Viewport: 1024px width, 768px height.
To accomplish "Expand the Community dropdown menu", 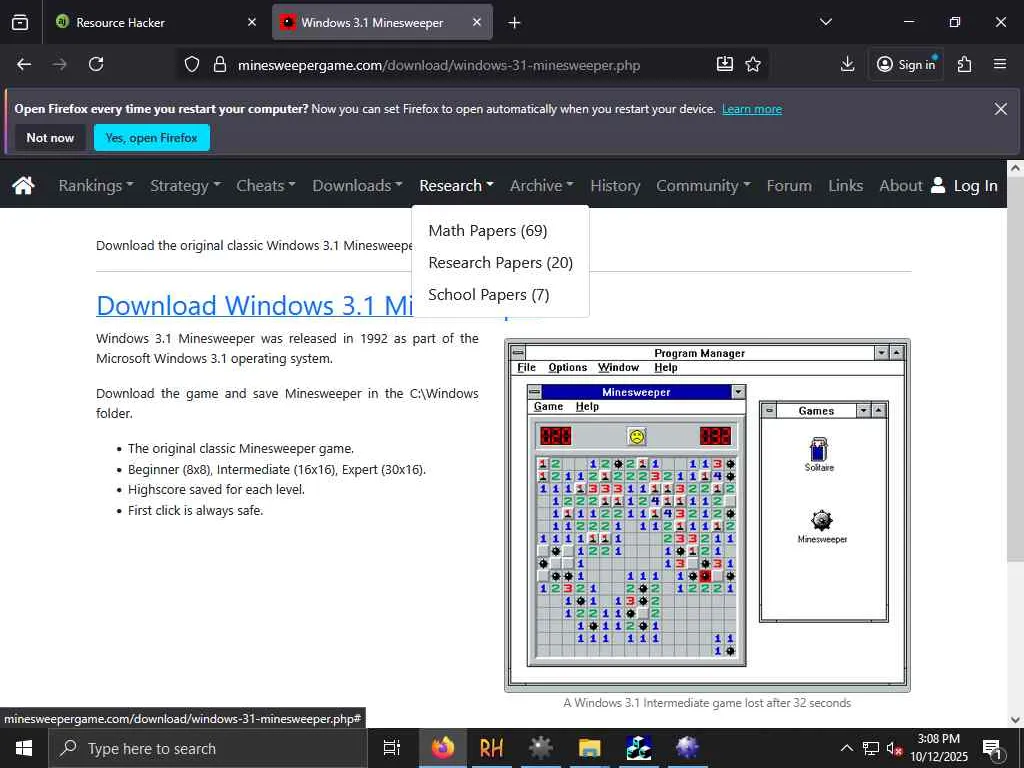I will (703, 185).
